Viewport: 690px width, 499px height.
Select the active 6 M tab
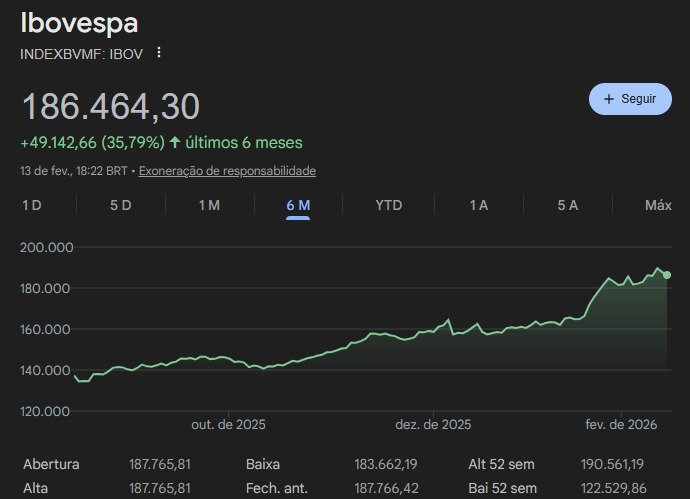(298, 205)
